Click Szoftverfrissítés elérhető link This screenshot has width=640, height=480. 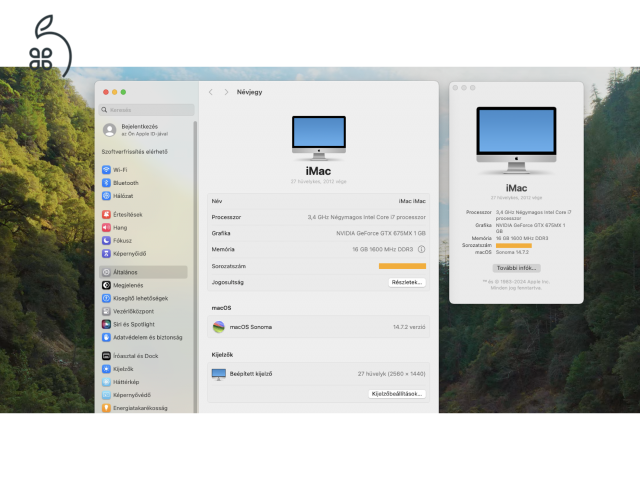point(135,152)
